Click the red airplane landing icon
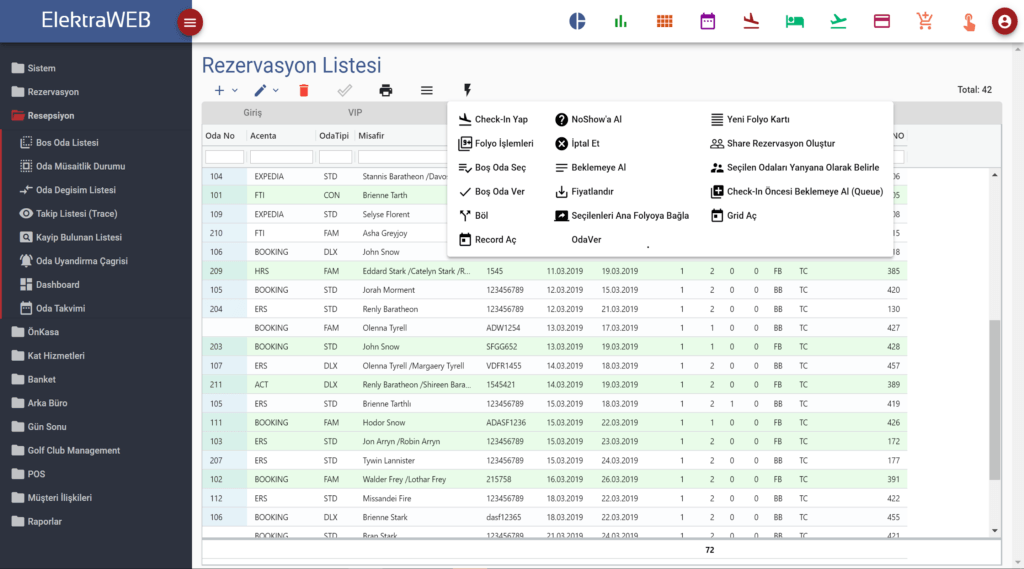The width and height of the screenshot is (1024, 569). (x=751, y=21)
